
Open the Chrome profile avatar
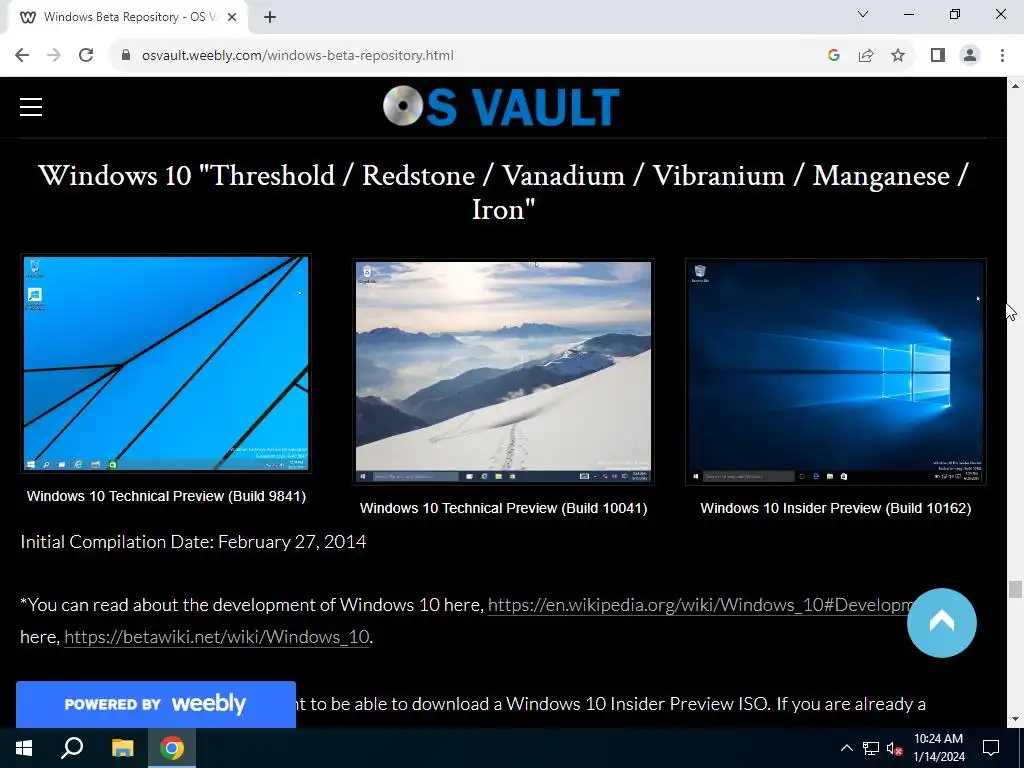pyautogui.click(x=970, y=55)
